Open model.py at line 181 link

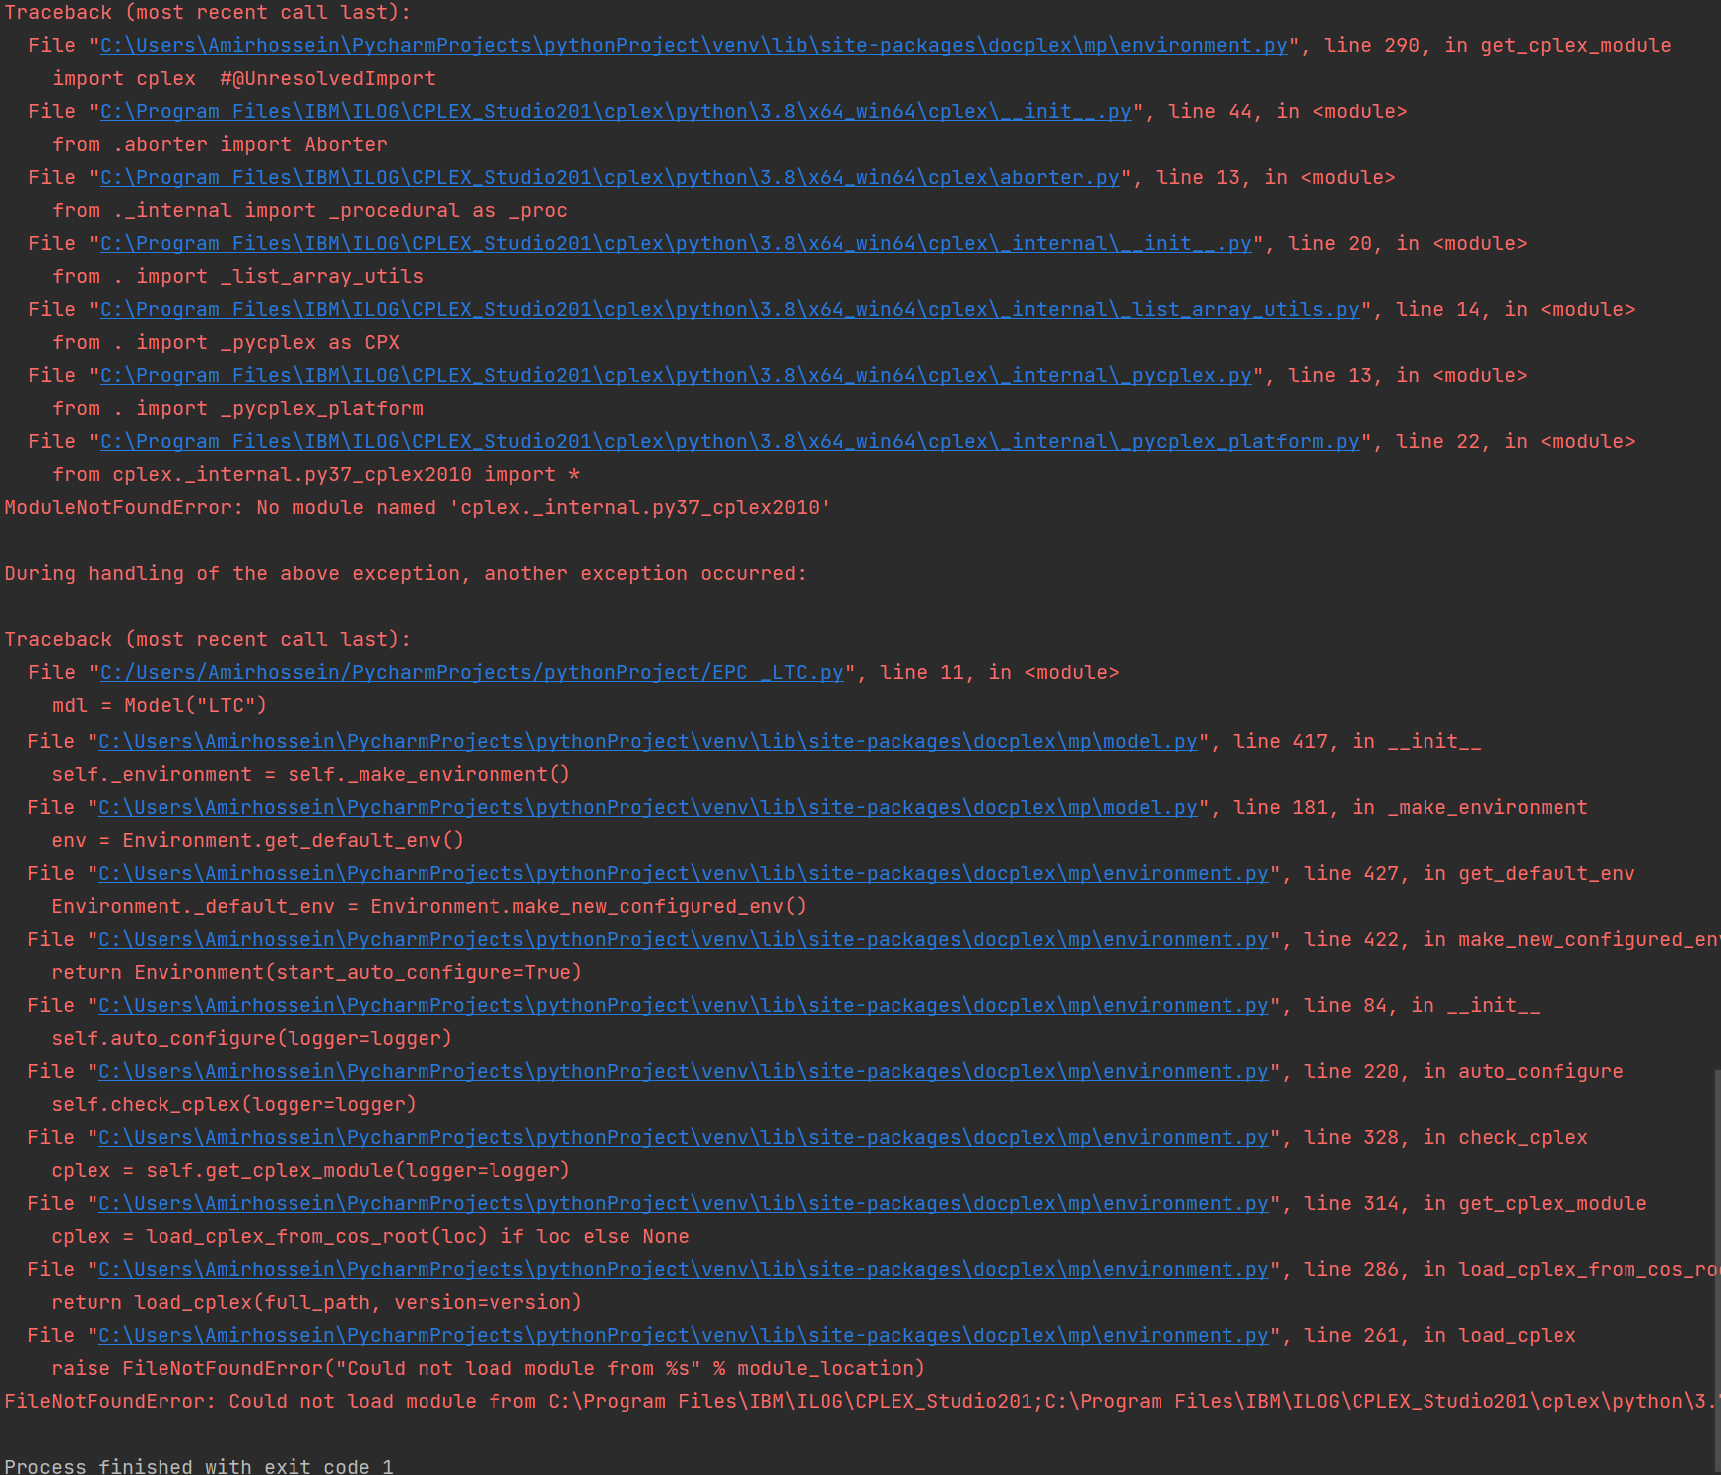point(644,807)
